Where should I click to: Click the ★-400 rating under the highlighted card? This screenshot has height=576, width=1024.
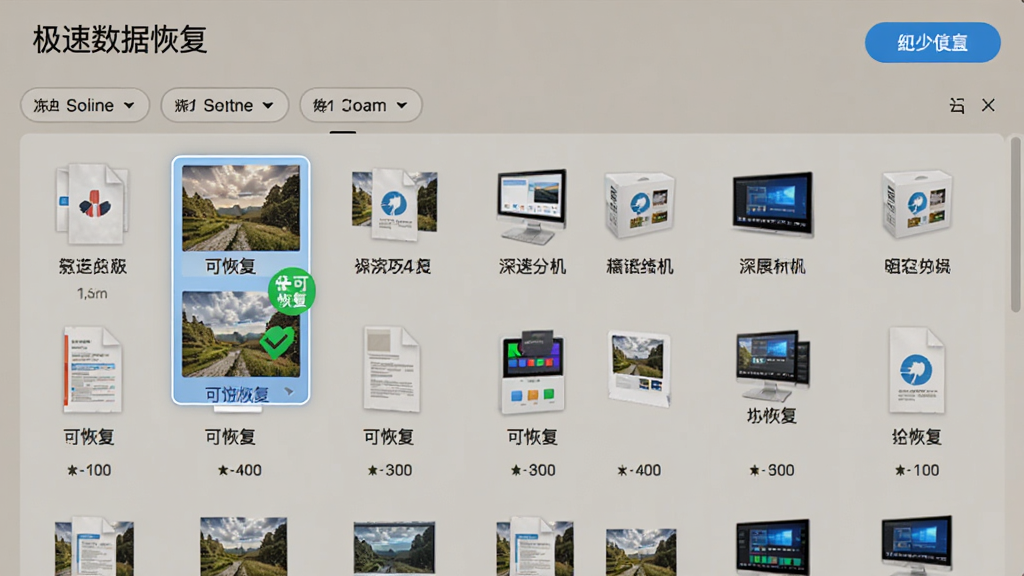240,470
